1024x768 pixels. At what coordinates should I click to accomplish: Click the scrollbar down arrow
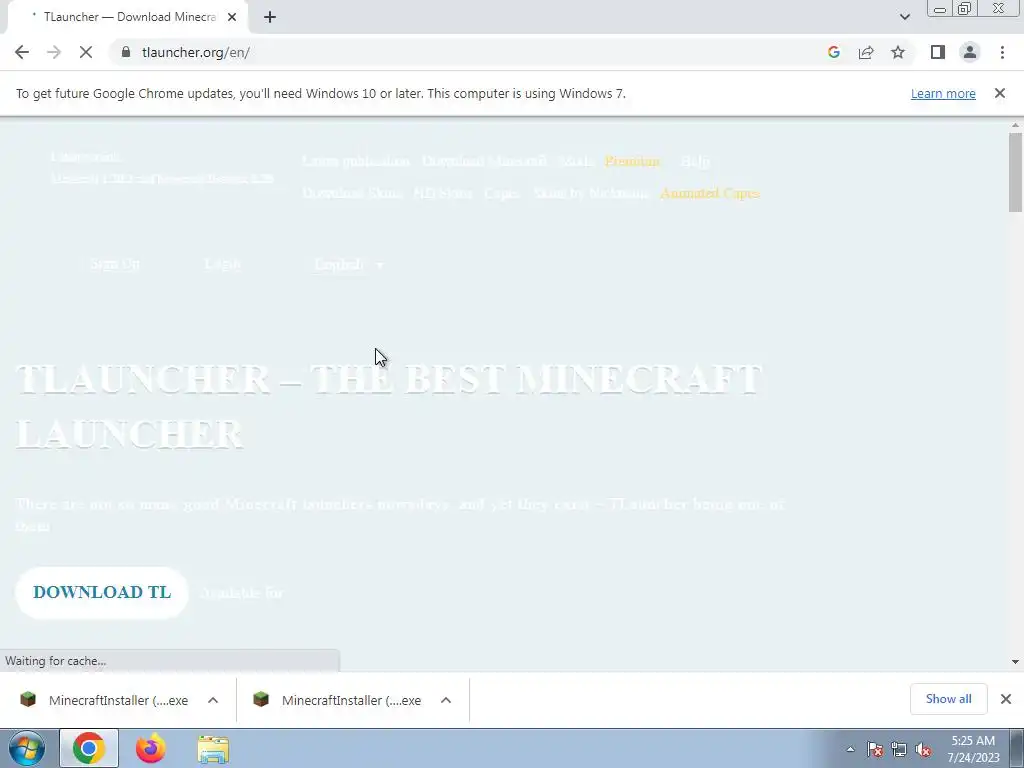click(x=1015, y=662)
